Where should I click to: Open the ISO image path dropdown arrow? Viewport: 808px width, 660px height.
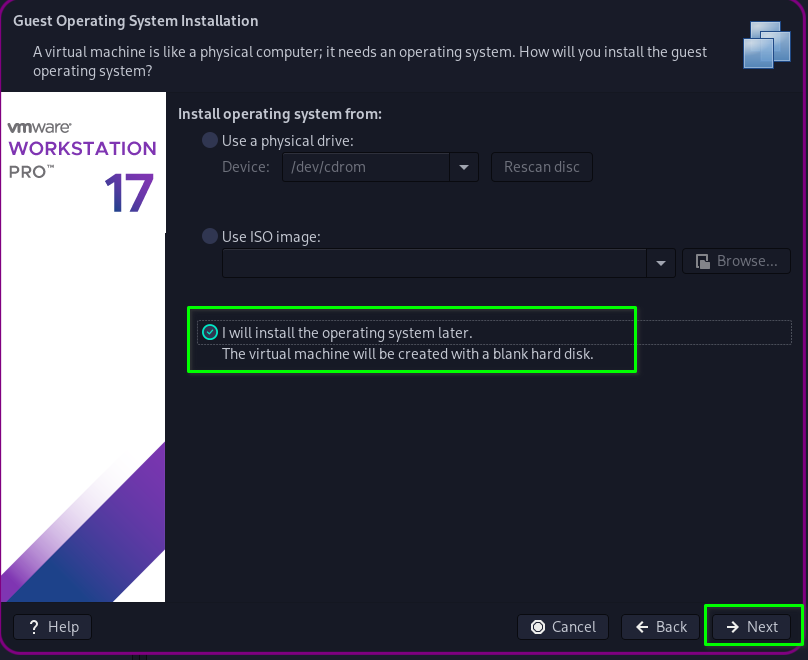click(661, 263)
